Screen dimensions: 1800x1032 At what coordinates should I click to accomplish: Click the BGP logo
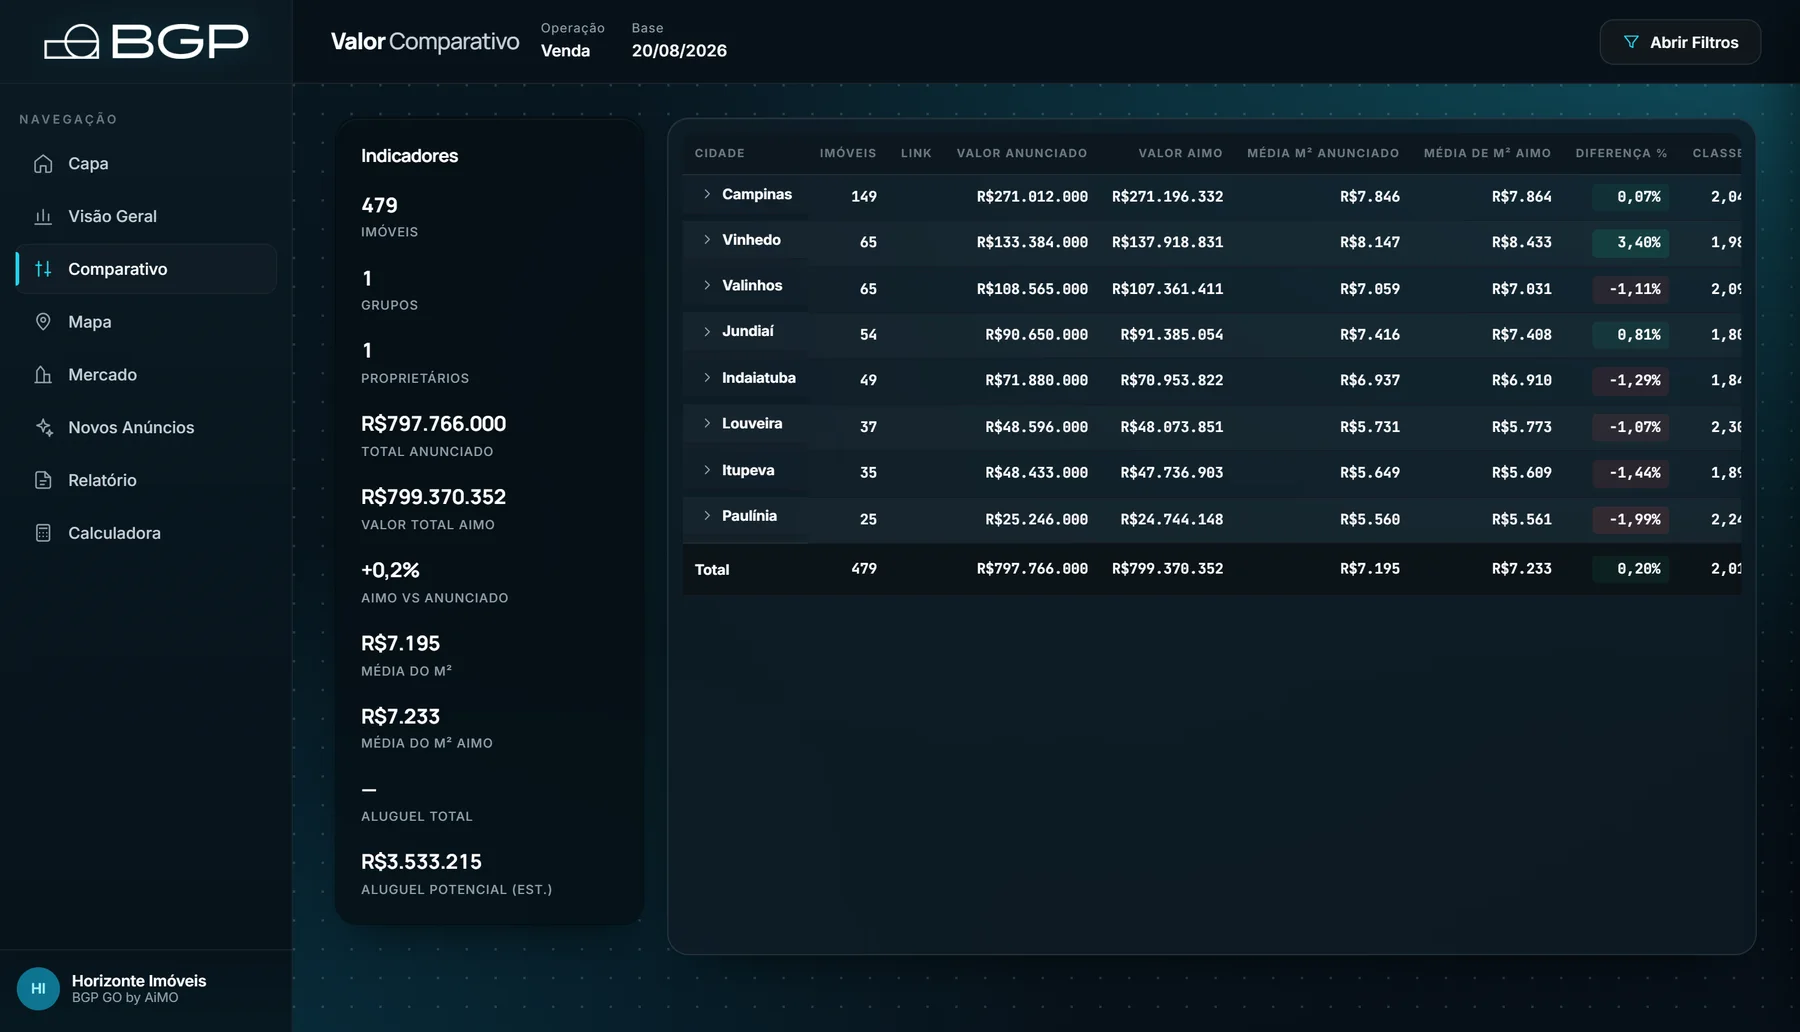(146, 42)
